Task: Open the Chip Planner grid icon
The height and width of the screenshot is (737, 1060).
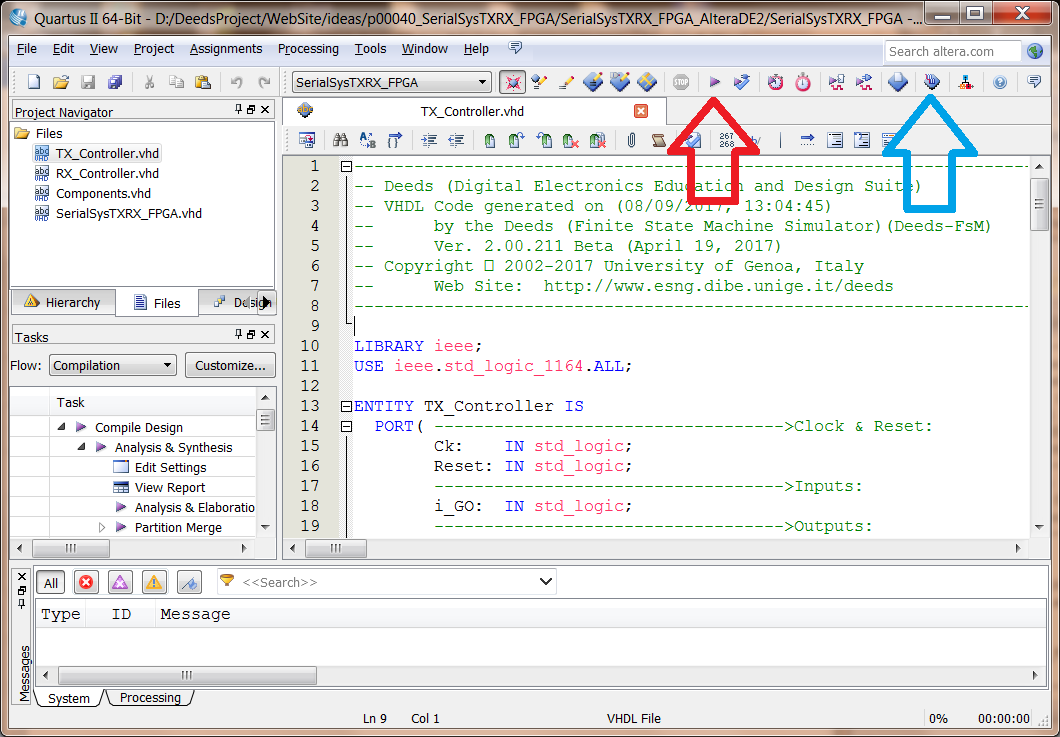Action: pyautogui.click(x=647, y=82)
